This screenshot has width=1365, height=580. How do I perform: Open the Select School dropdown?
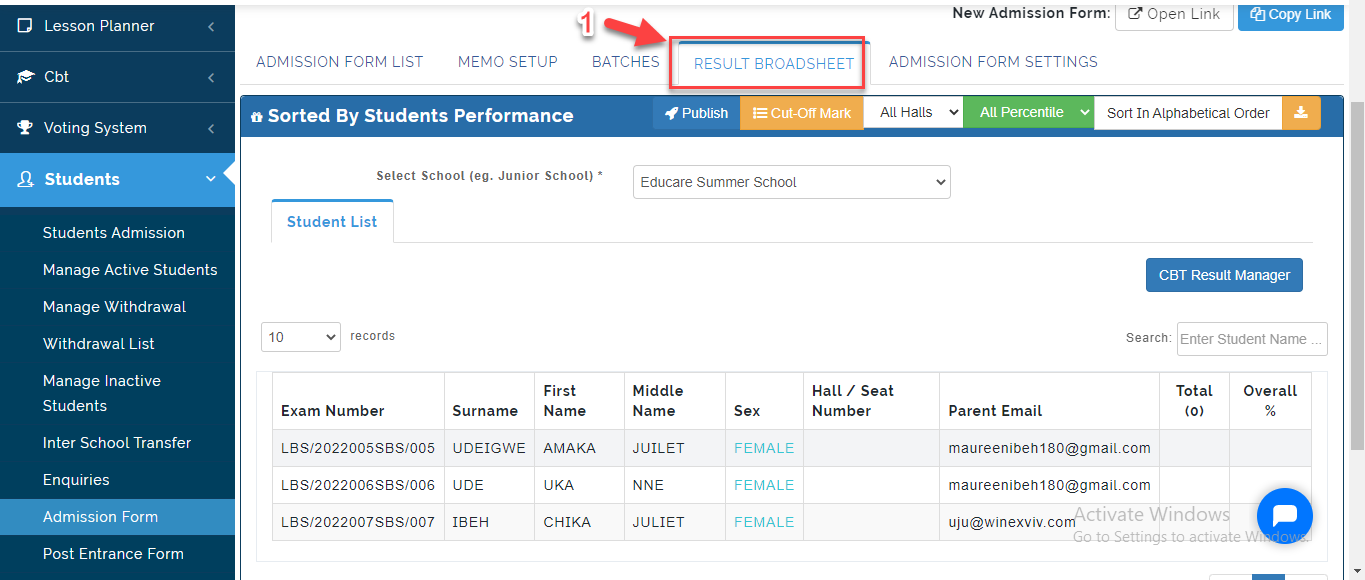click(792, 182)
